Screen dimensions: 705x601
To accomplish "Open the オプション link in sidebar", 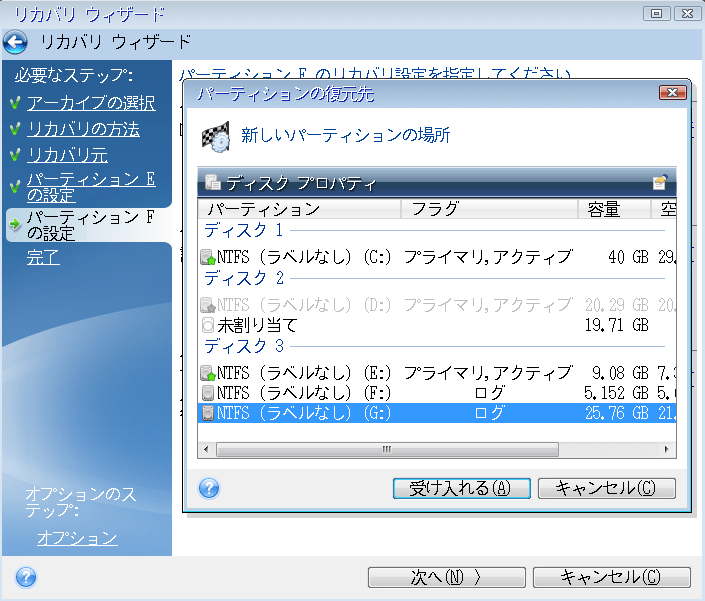I will tap(77, 538).
